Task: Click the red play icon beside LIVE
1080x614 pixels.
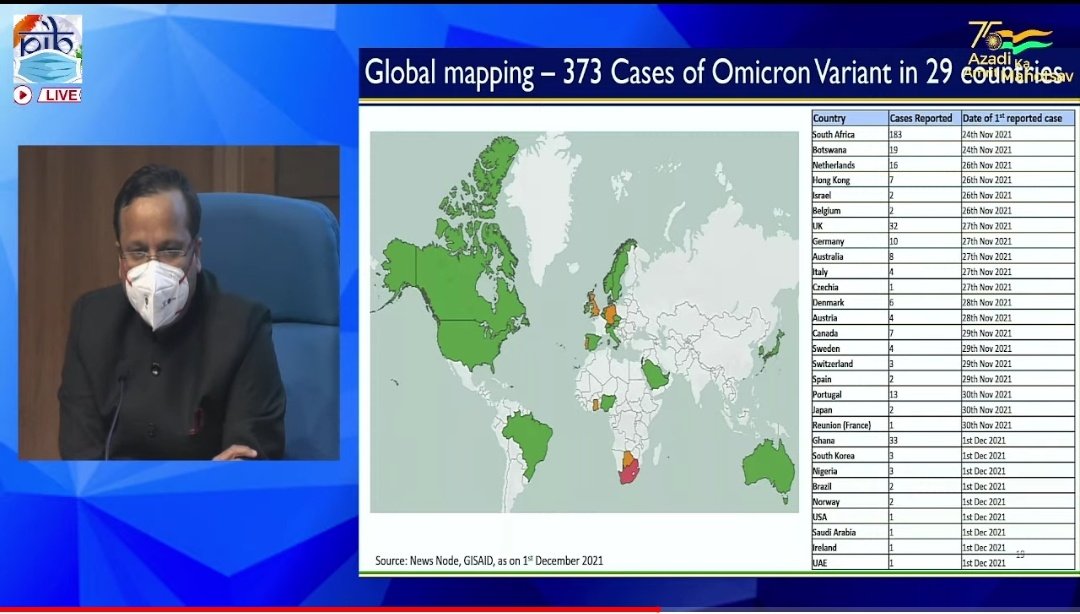Action: pyautogui.click(x=22, y=95)
